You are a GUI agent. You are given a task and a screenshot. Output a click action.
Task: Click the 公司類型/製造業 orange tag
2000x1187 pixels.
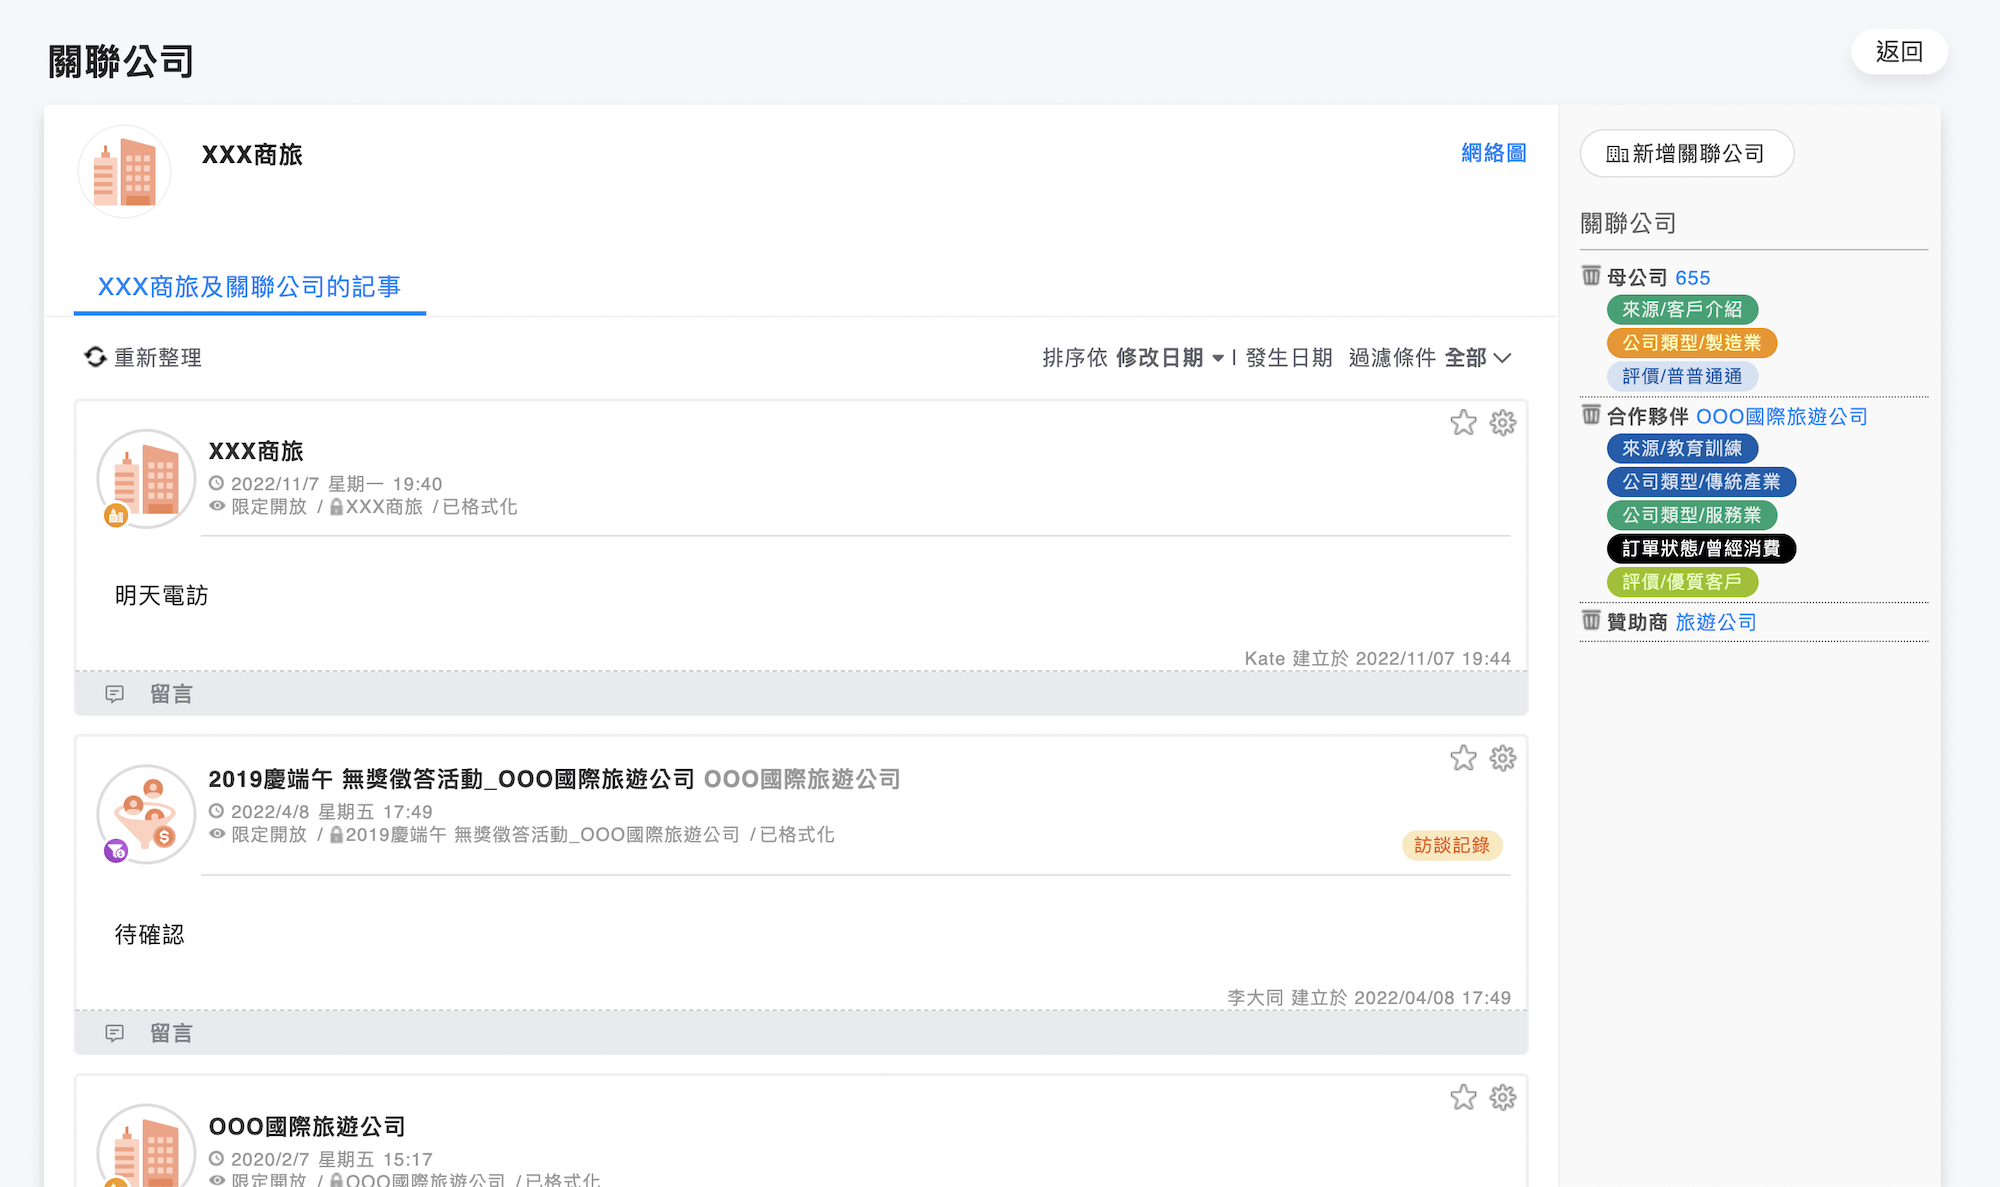click(1692, 343)
